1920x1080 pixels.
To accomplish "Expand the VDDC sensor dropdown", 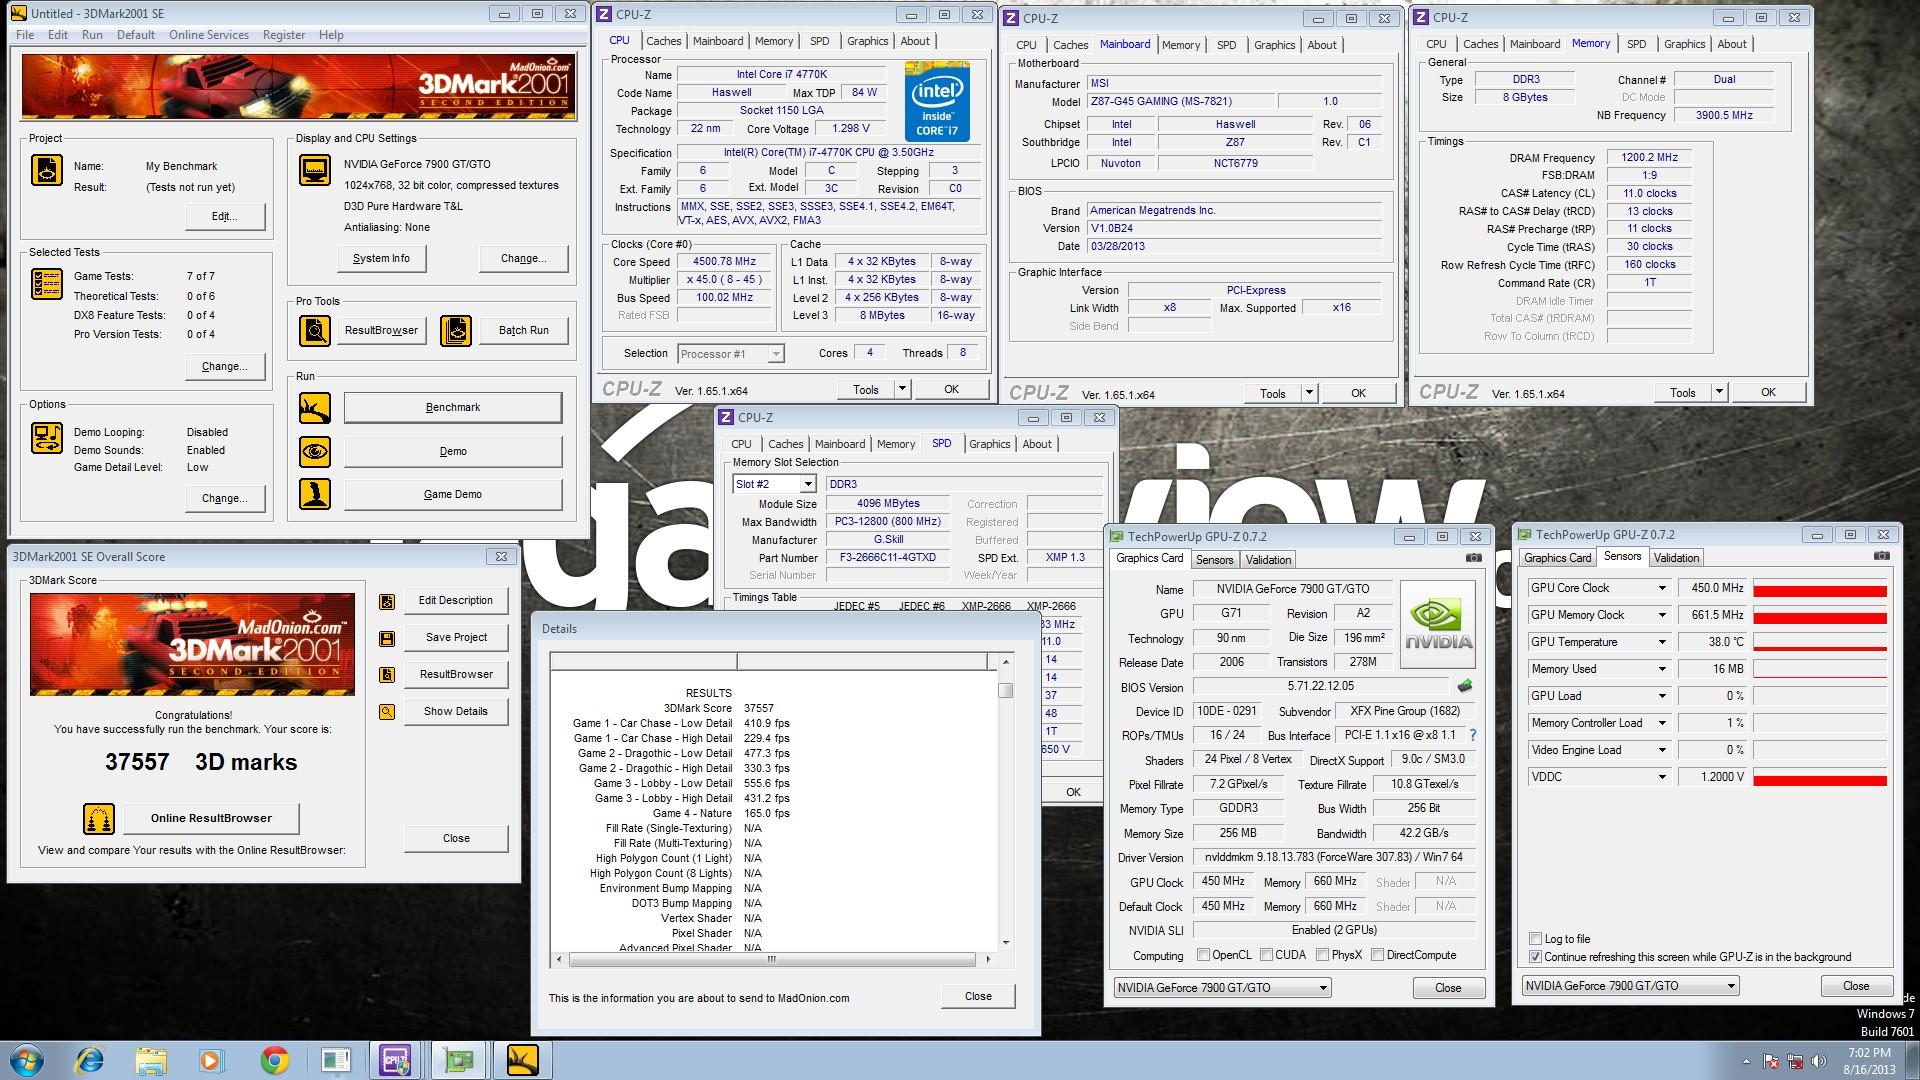I will (x=1662, y=777).
